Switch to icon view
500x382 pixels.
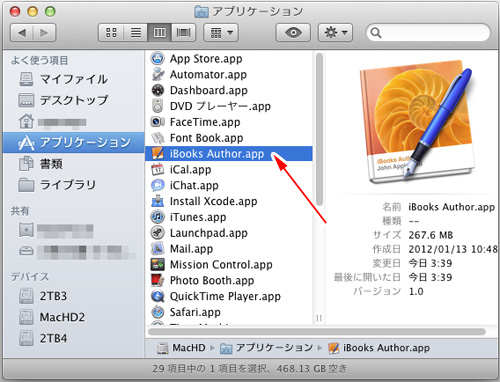(x=111, y=33)
